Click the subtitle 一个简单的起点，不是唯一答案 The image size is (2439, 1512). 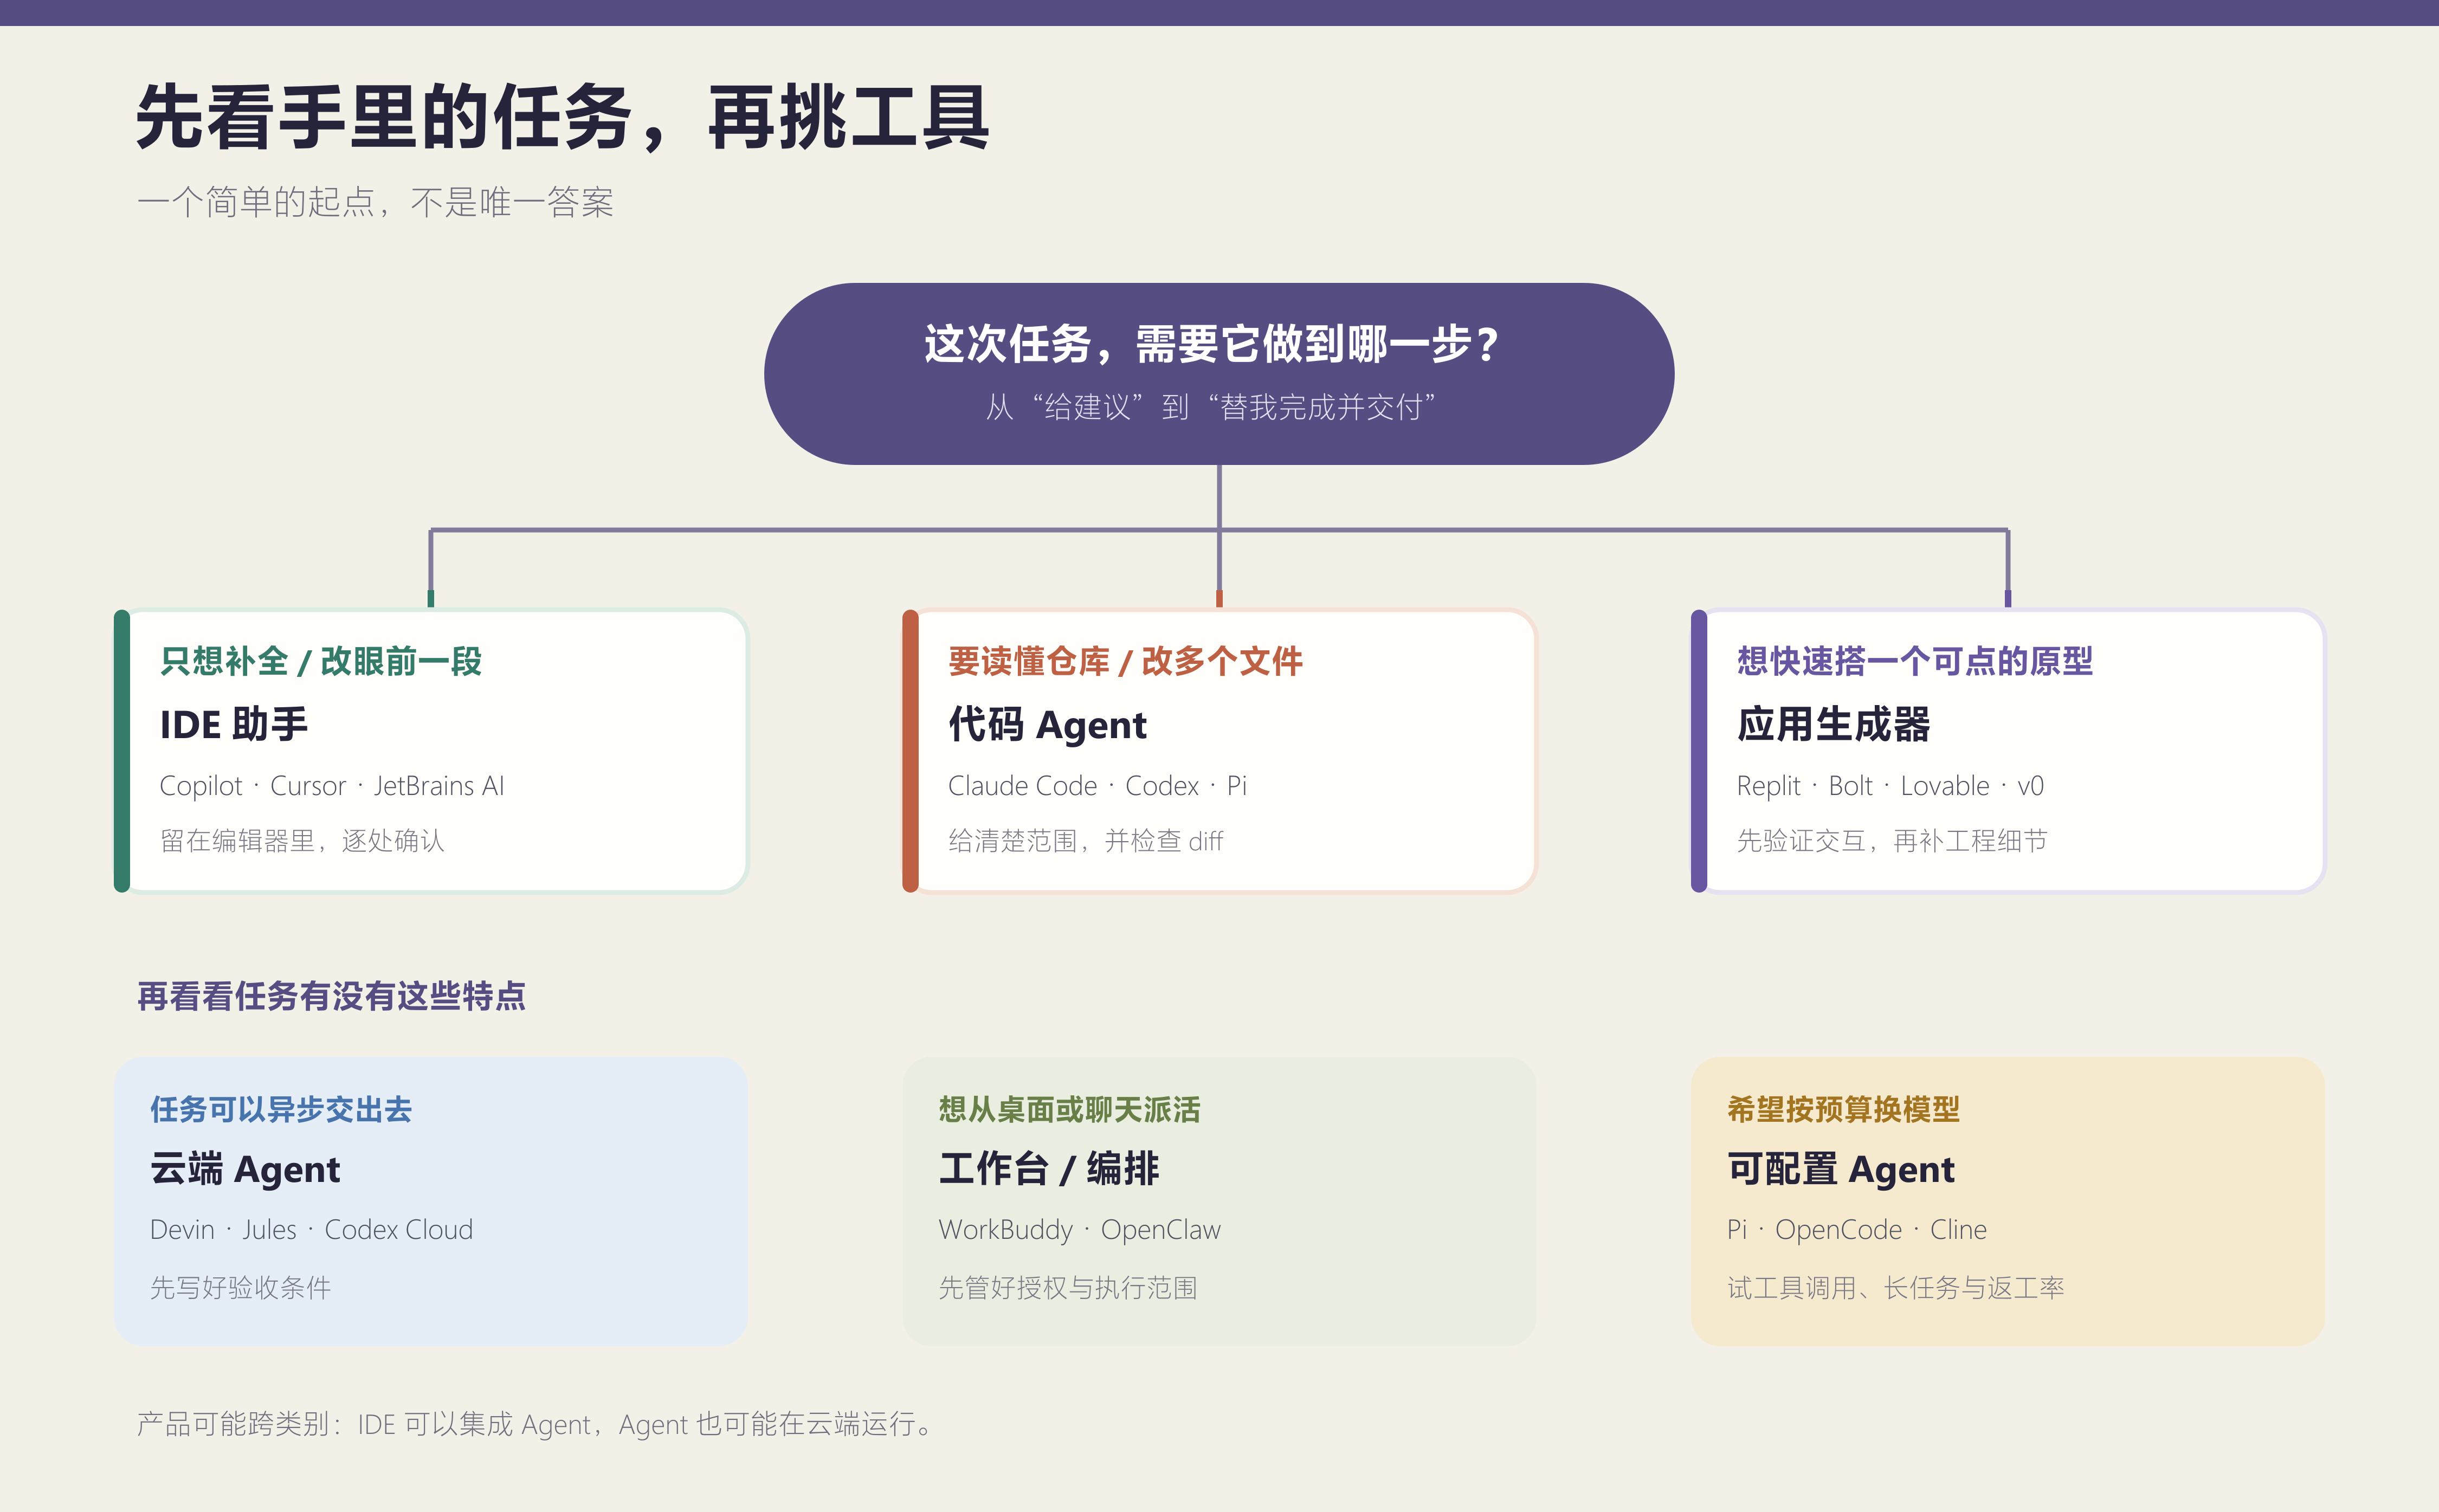[x=375, y=202]
